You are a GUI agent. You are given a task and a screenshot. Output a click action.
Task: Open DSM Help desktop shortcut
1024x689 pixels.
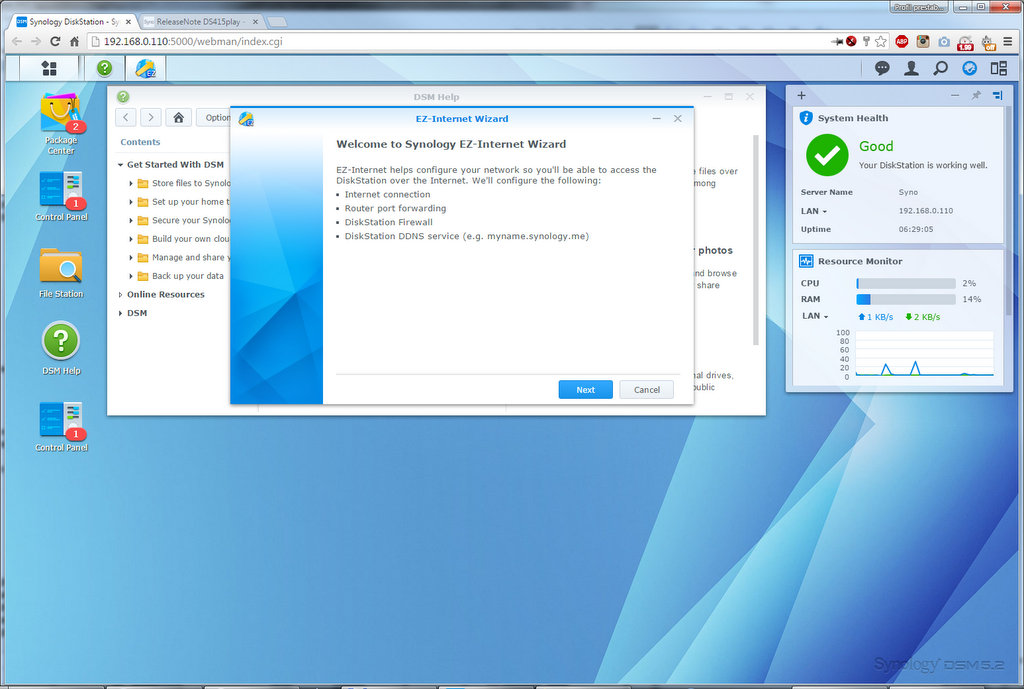pos(61,348)
